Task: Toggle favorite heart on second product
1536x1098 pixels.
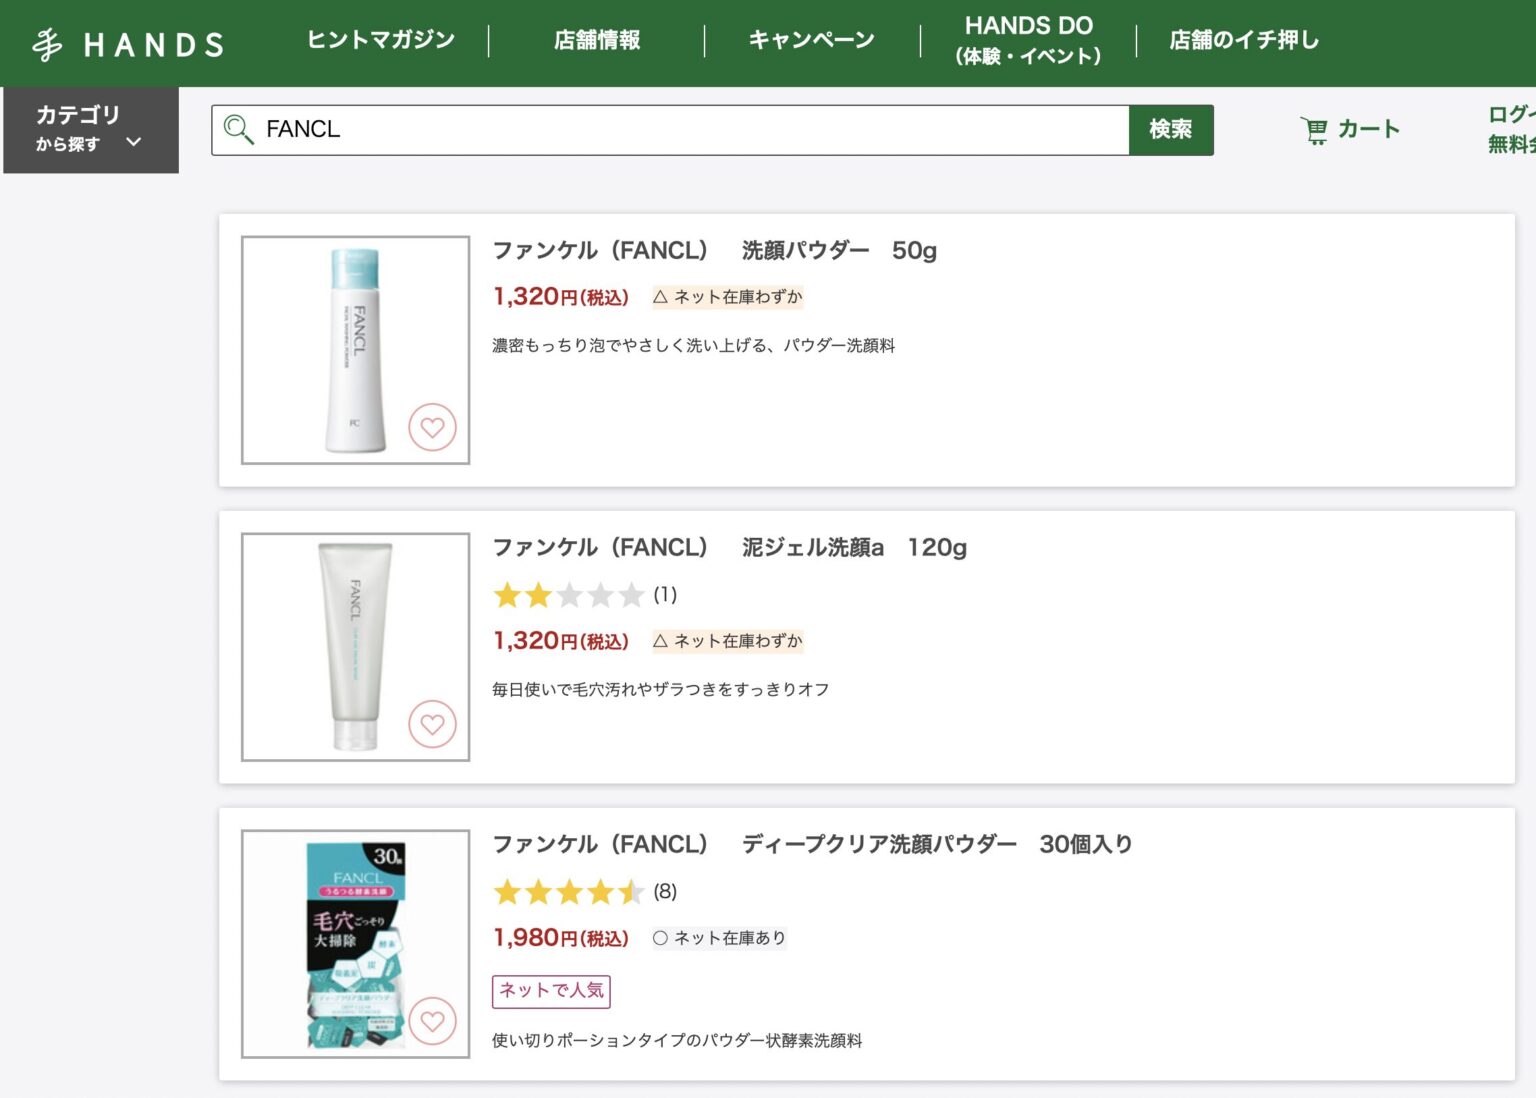Action: point(433,723)
